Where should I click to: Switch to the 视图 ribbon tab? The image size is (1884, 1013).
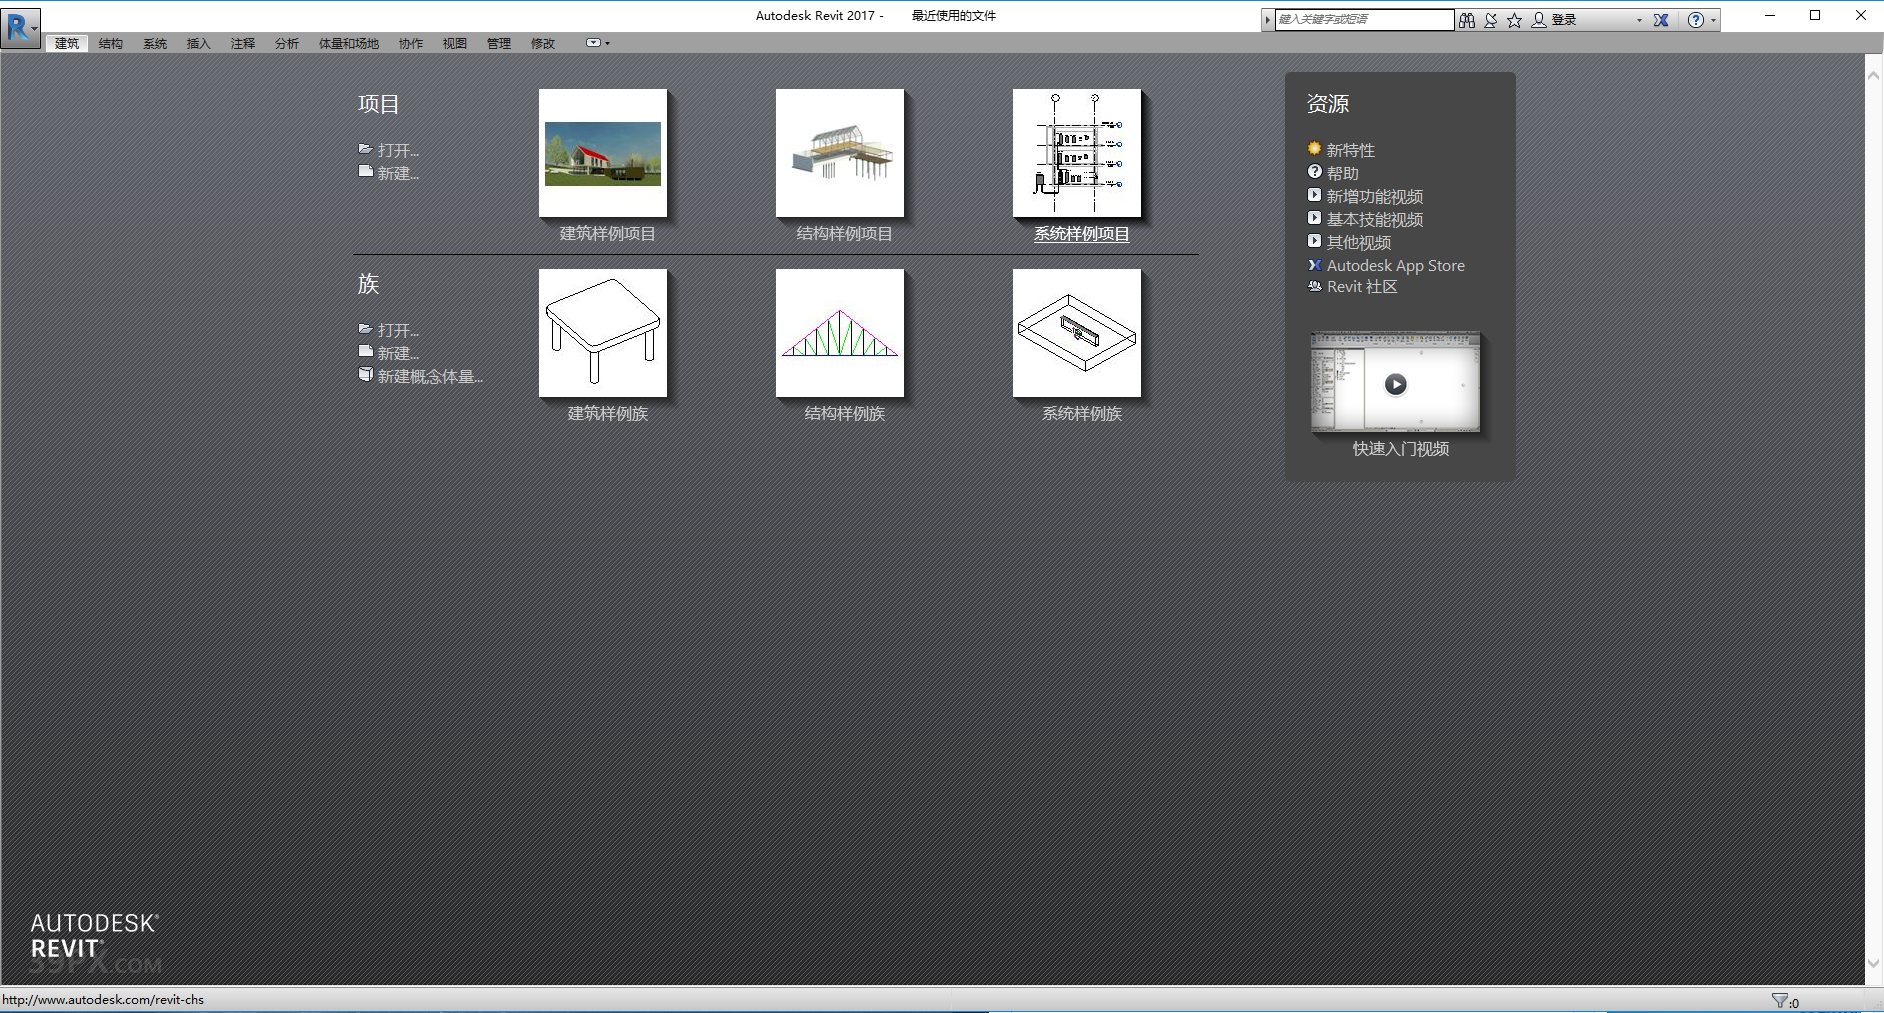455,44
